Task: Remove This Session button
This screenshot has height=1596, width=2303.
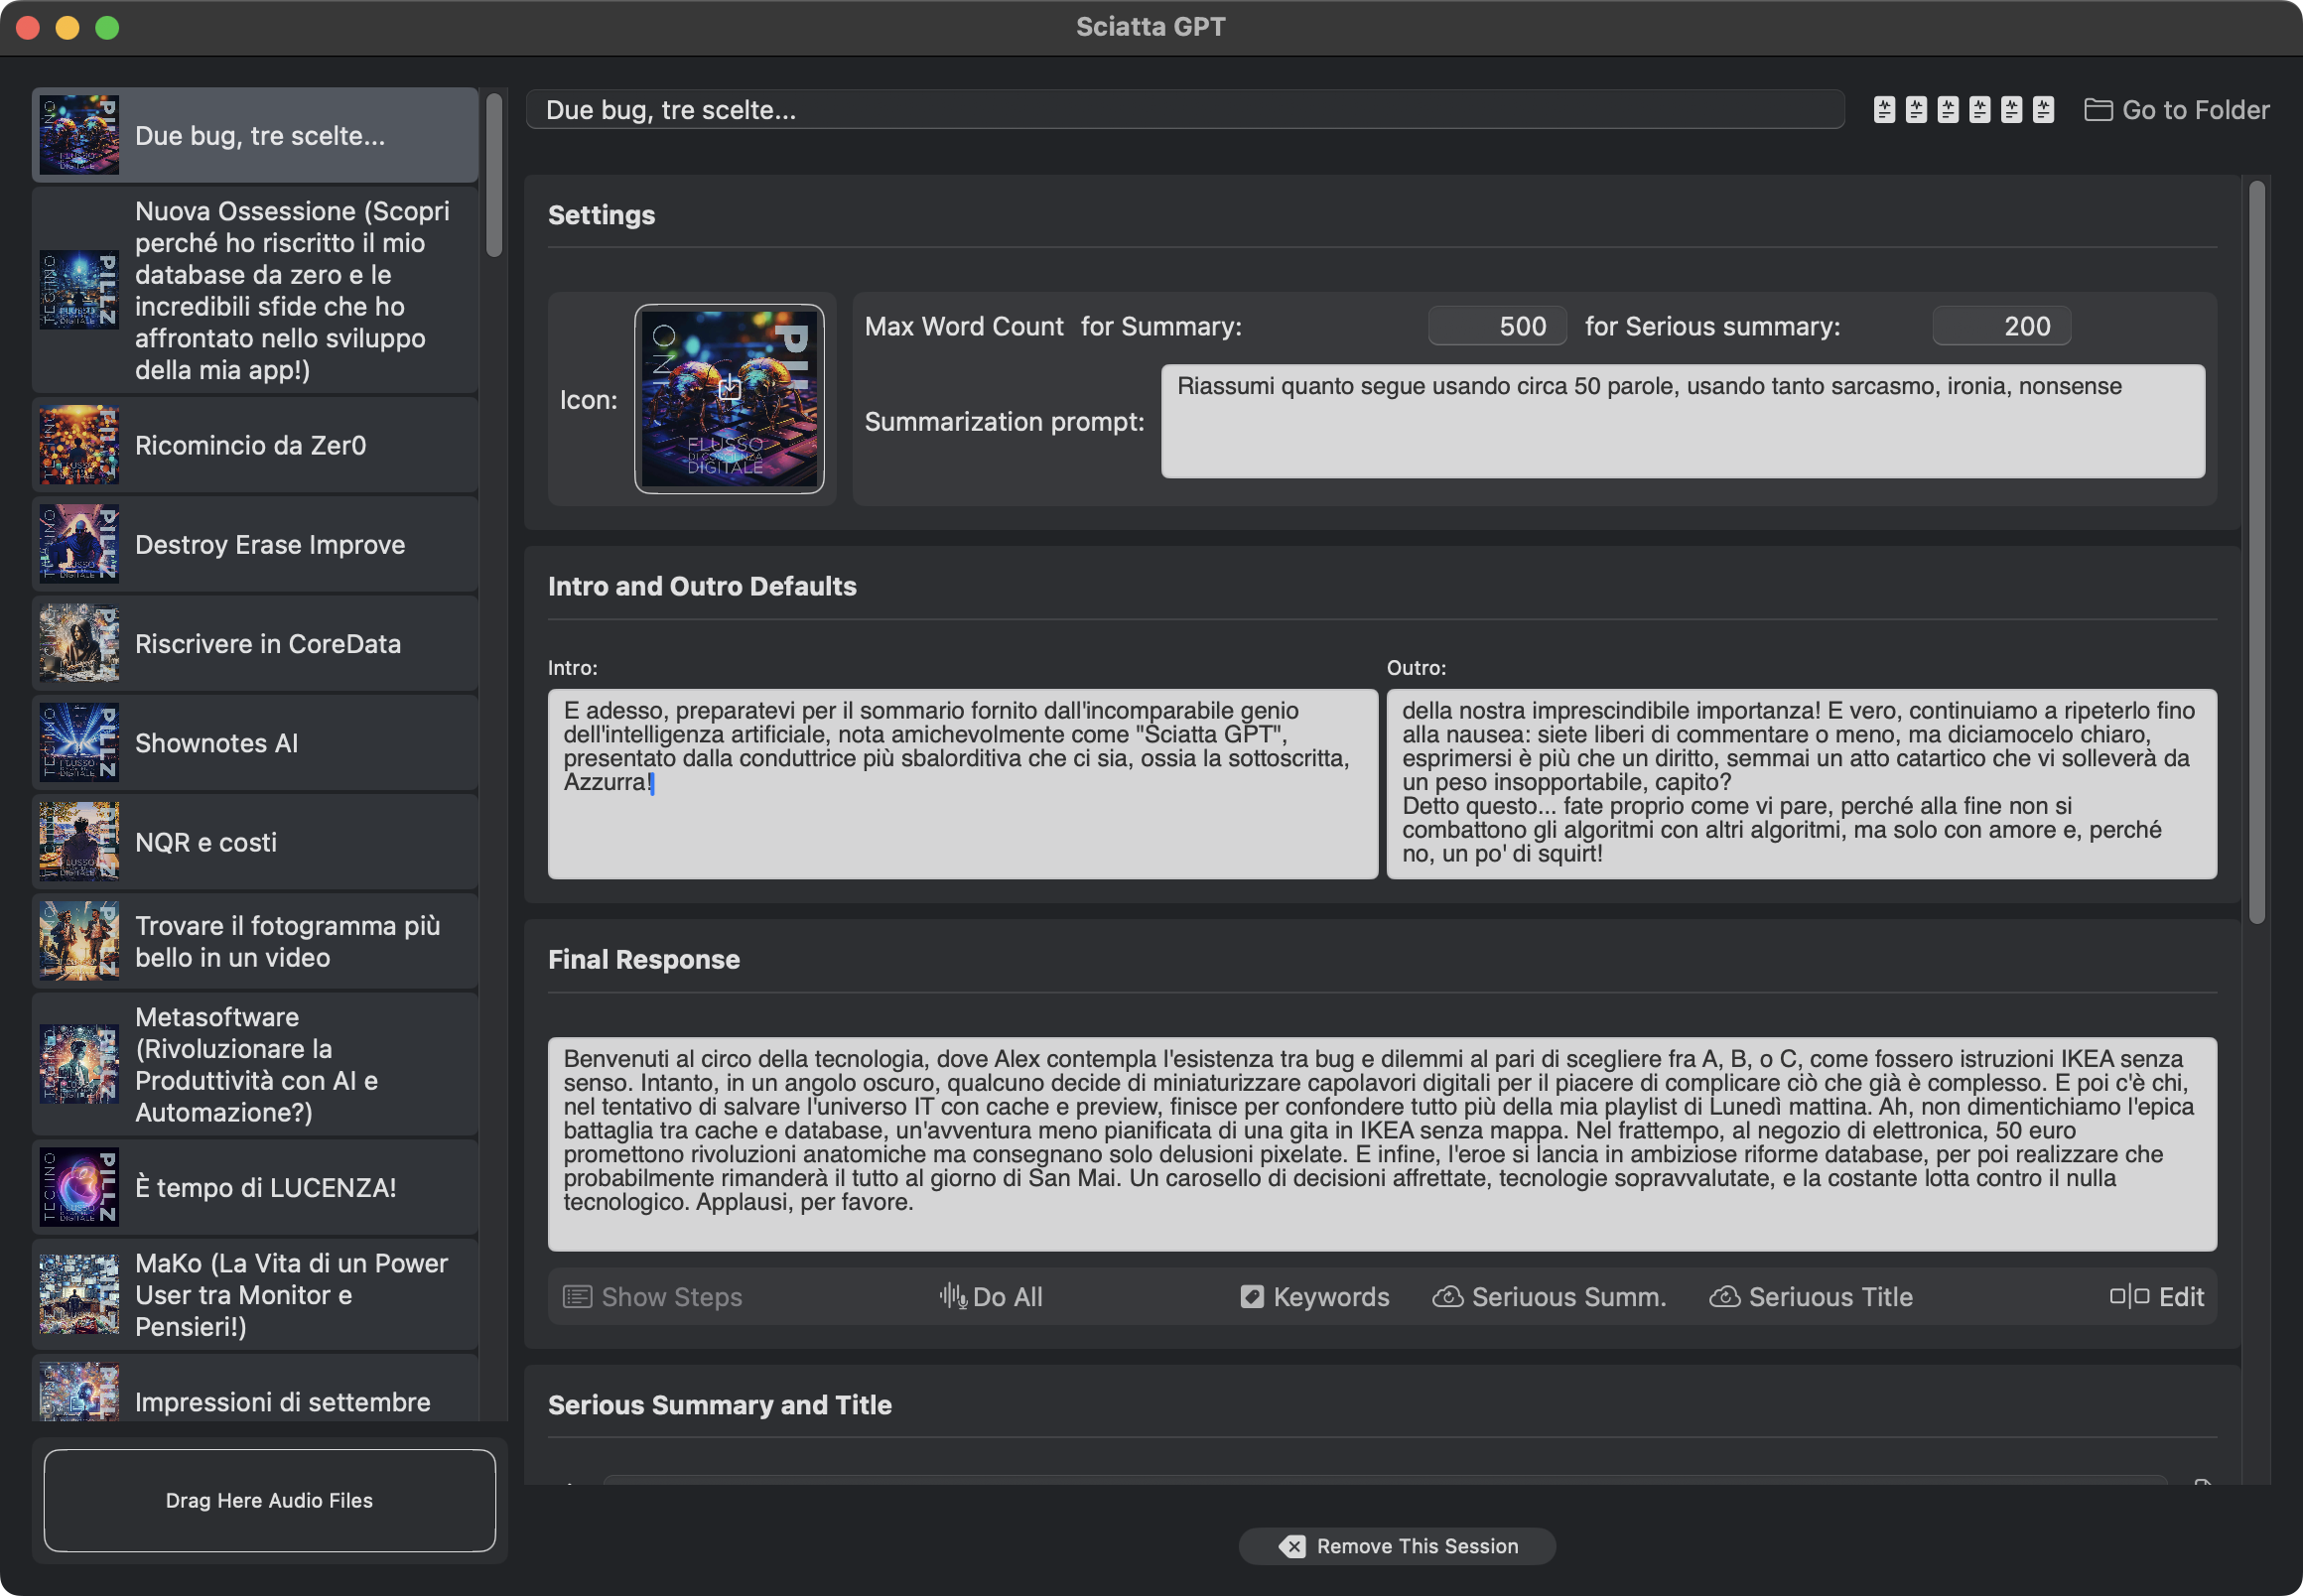Action: 1397,1546
